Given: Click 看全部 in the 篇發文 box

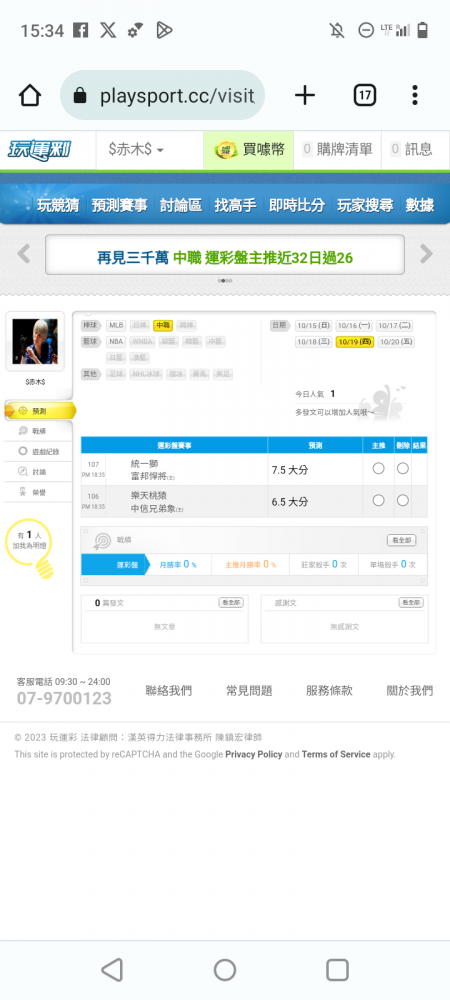Looking at the screenshot, I should point(231,603).
